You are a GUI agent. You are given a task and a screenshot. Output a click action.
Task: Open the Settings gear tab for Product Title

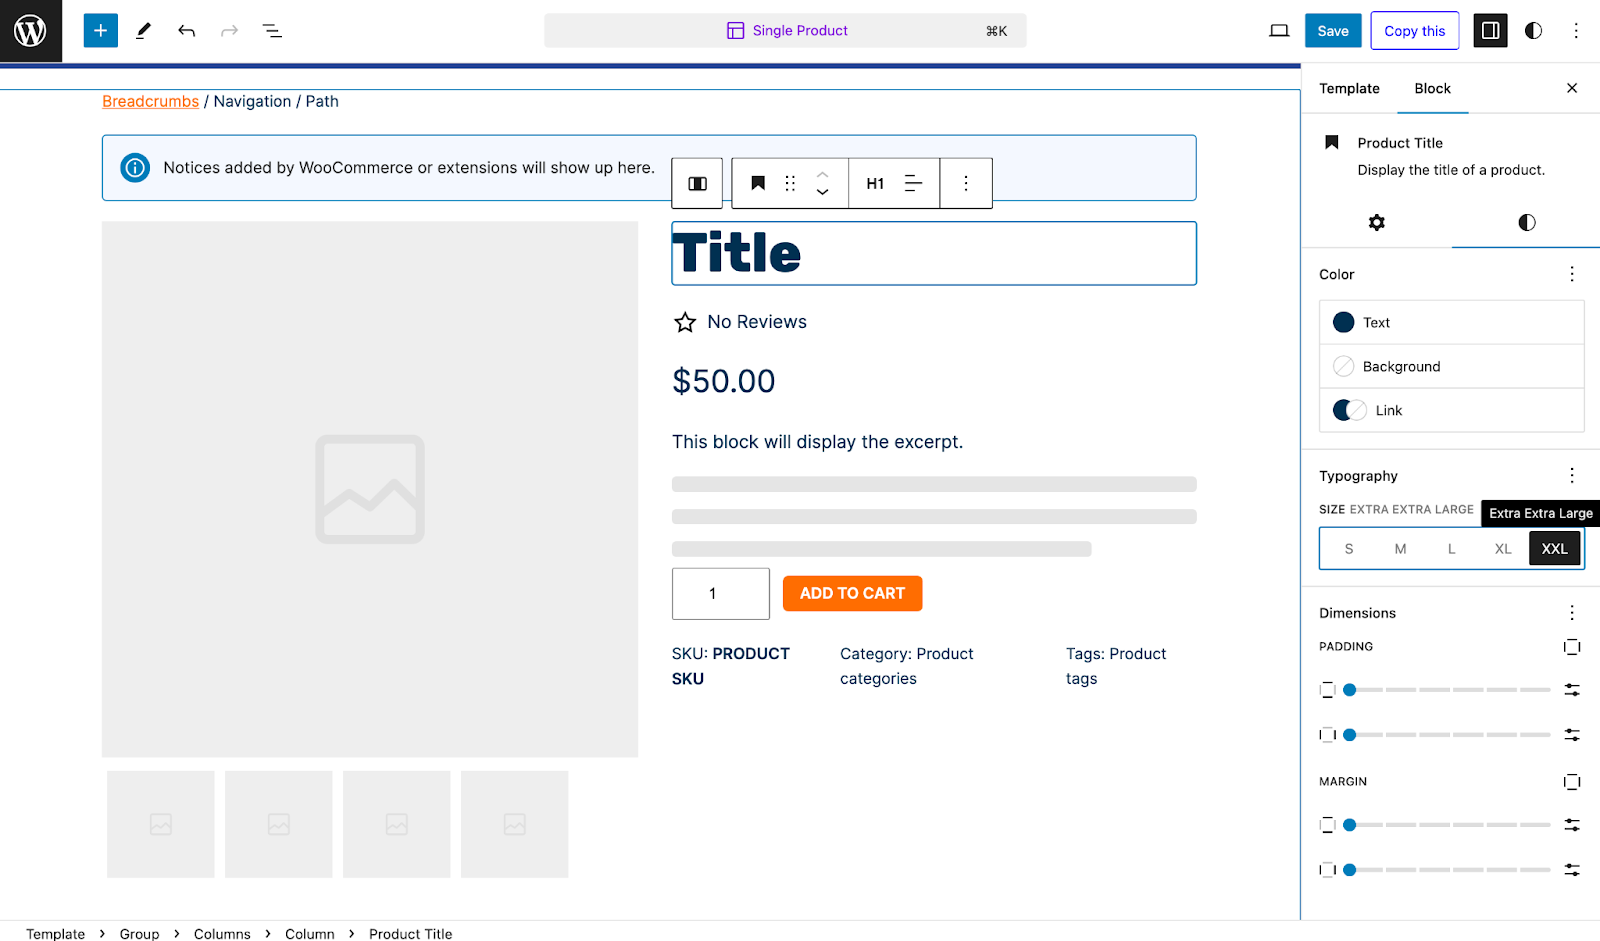click(x=1377, y=223)
